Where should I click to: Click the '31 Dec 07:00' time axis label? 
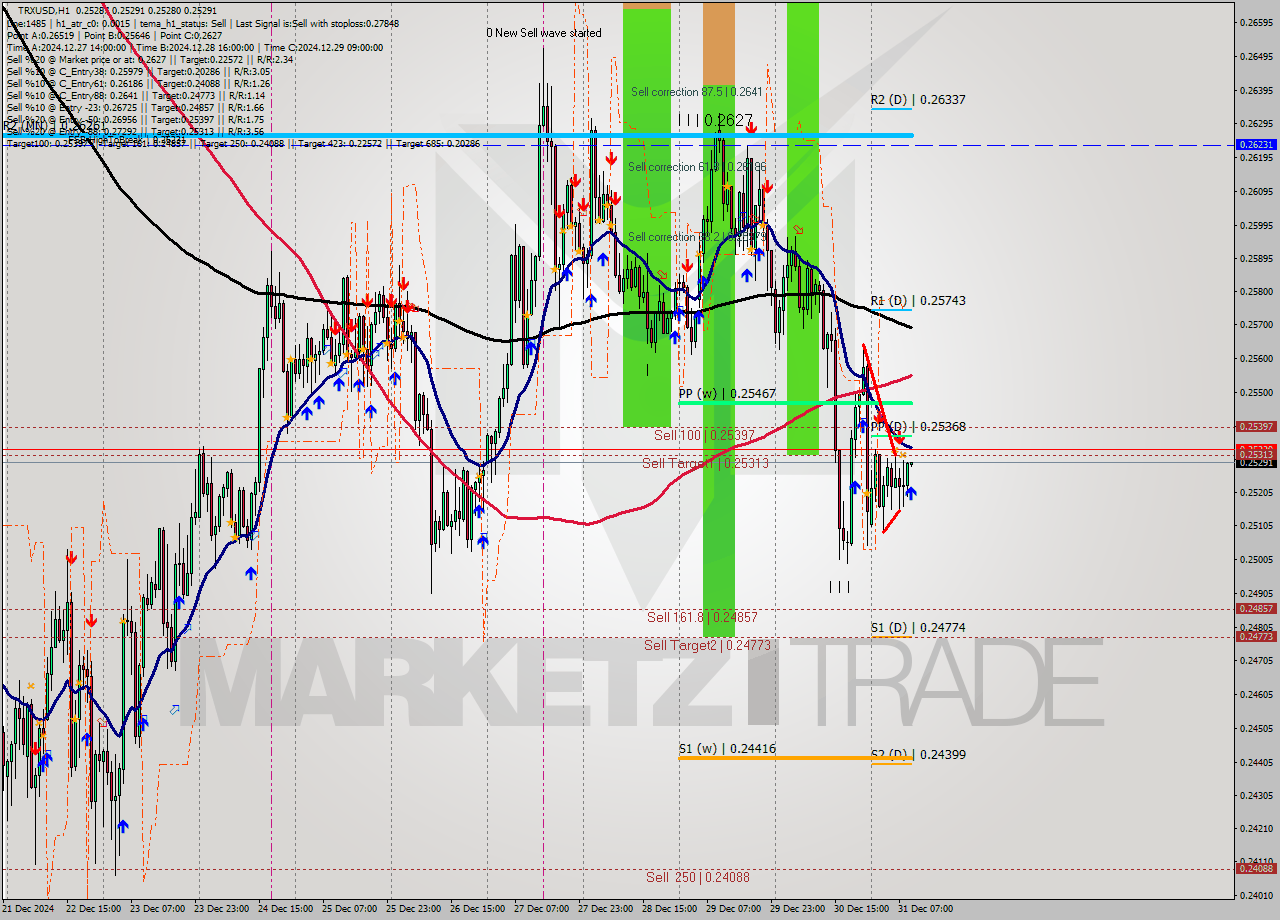coord(926,909)
